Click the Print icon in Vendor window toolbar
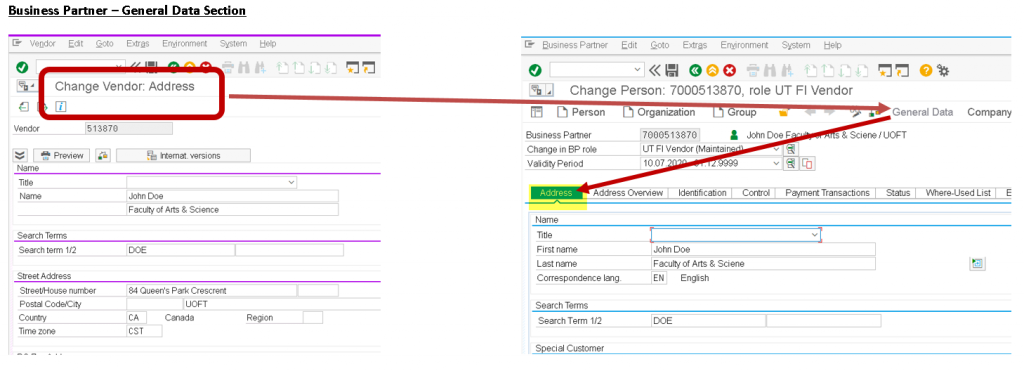 228,67
